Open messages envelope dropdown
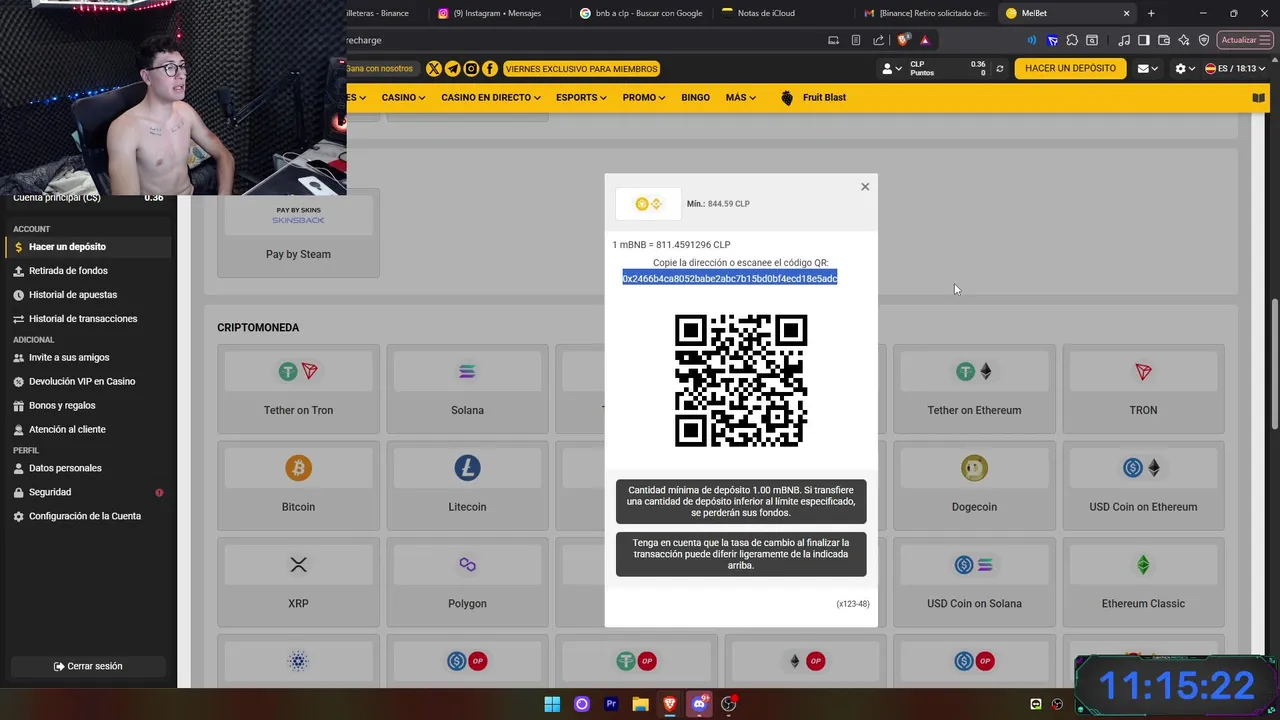The height and width of the screenshot is (720, 1280). tap(1147, 69)
